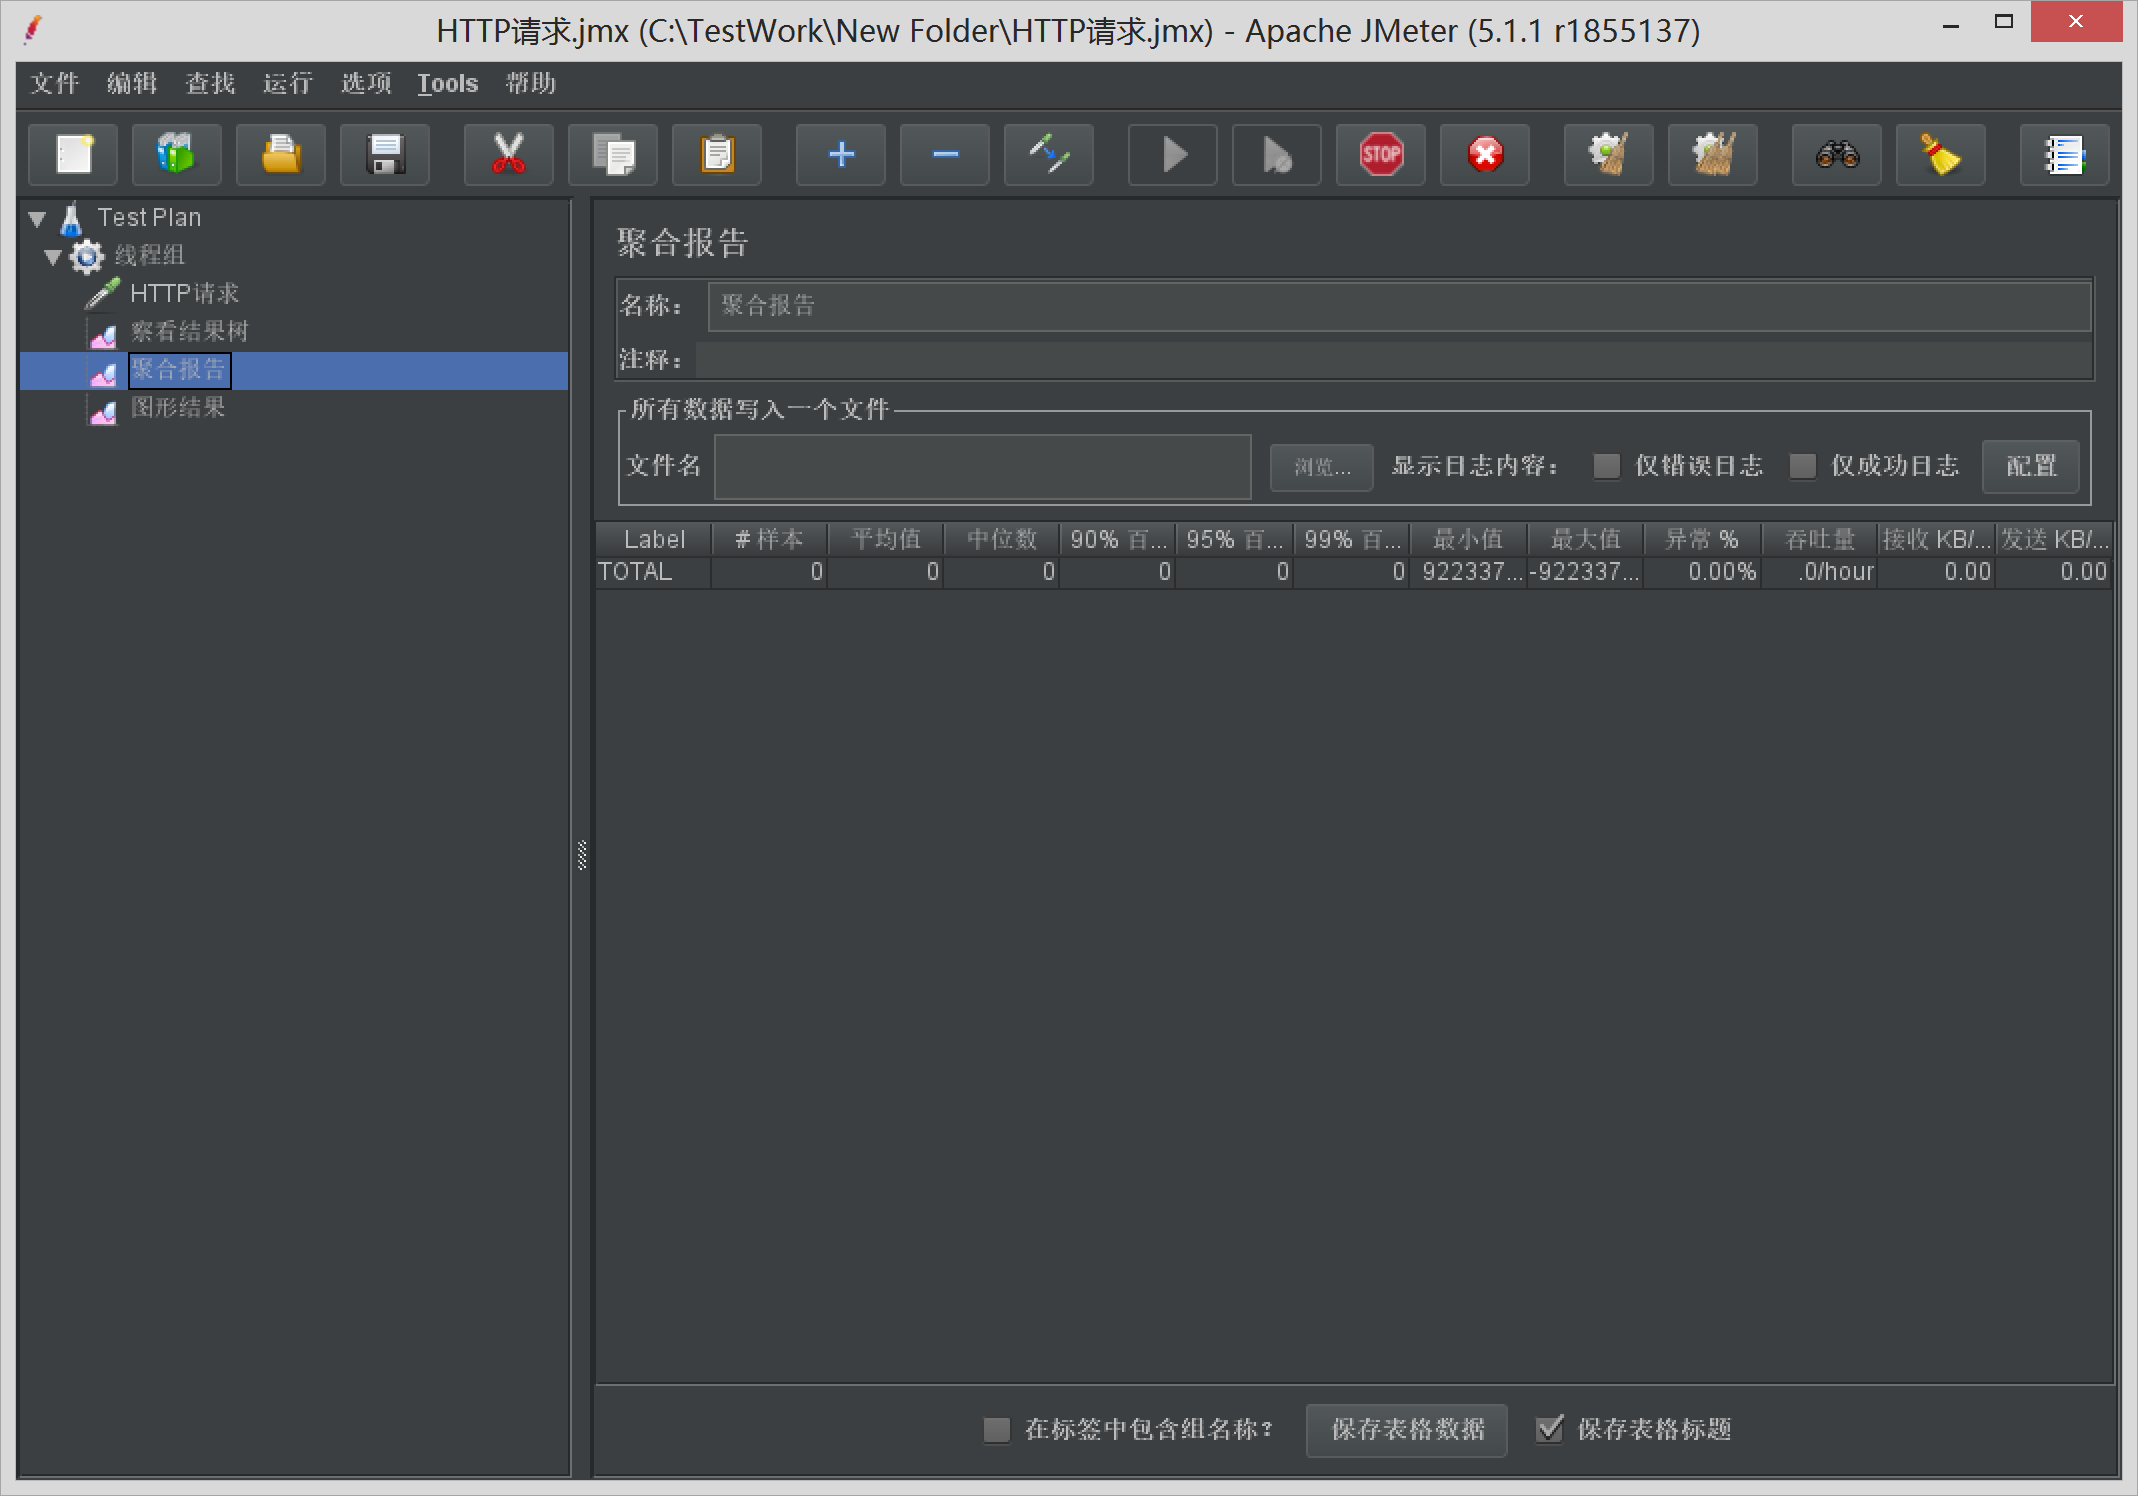Viewport: 2138px width, 1496px height.
Task: Open the Templates dialog from the toolbar
Action: (x=176, y=155)
